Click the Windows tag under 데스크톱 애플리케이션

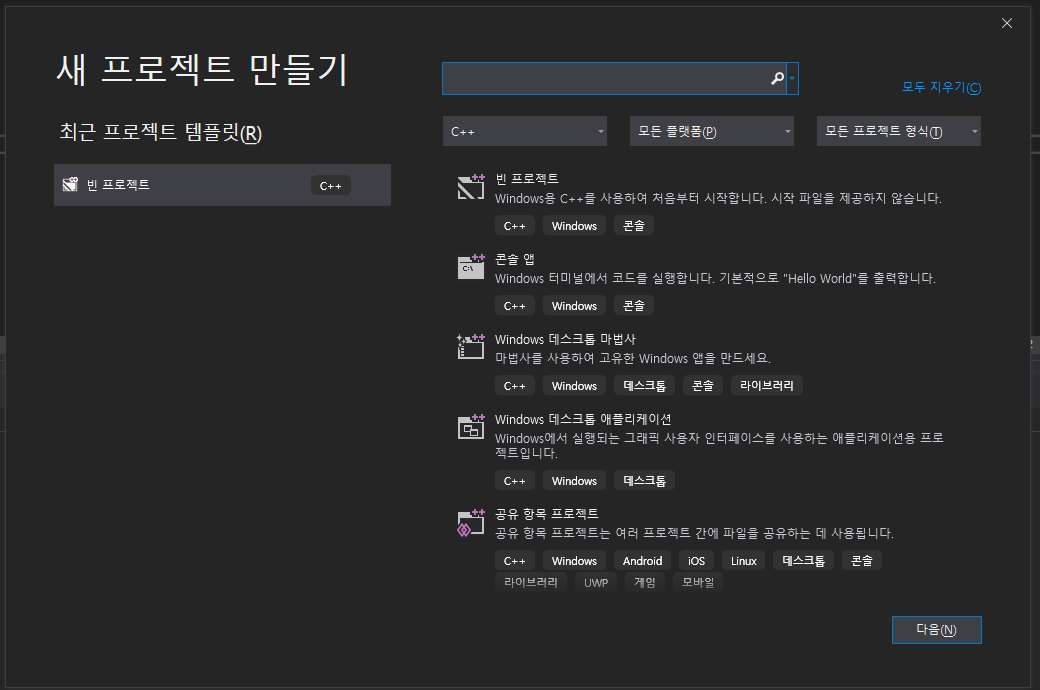pos(574,480)
